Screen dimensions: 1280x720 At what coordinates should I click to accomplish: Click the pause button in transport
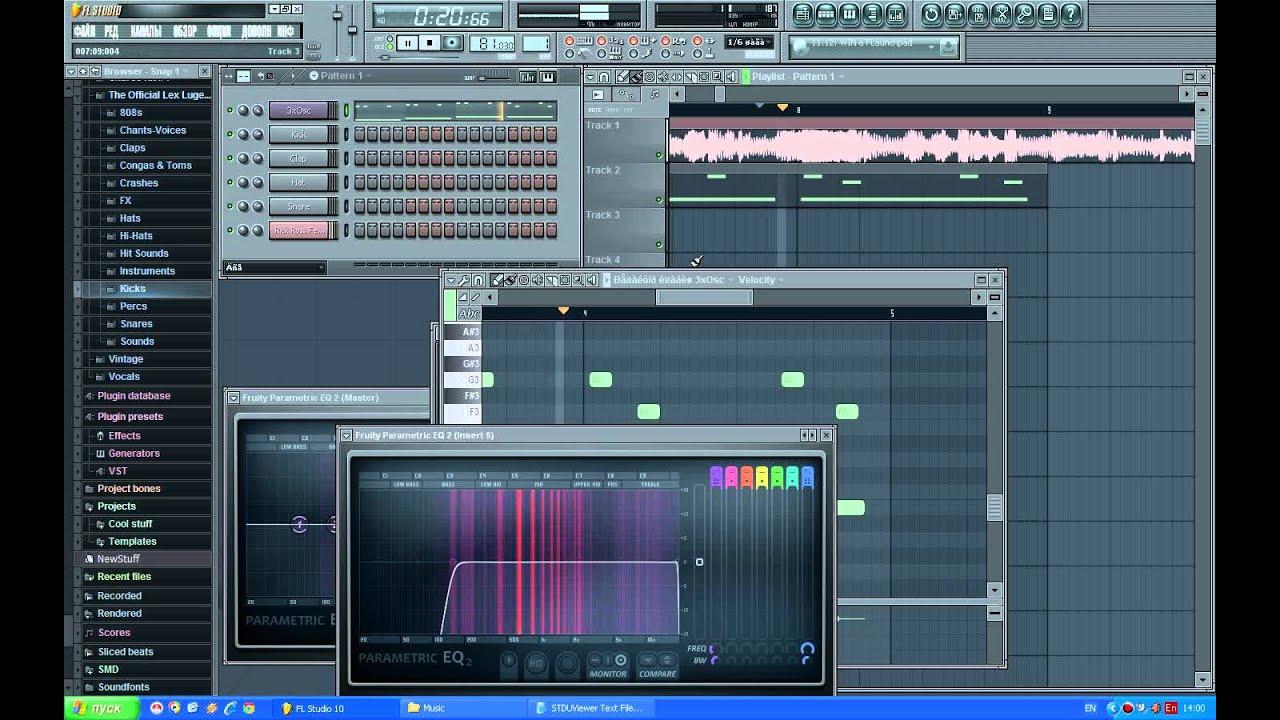(408, 43)
